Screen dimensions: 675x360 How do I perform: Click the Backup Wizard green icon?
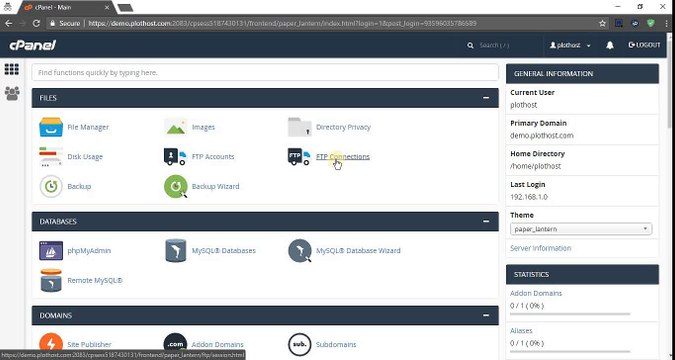(176, 186)
